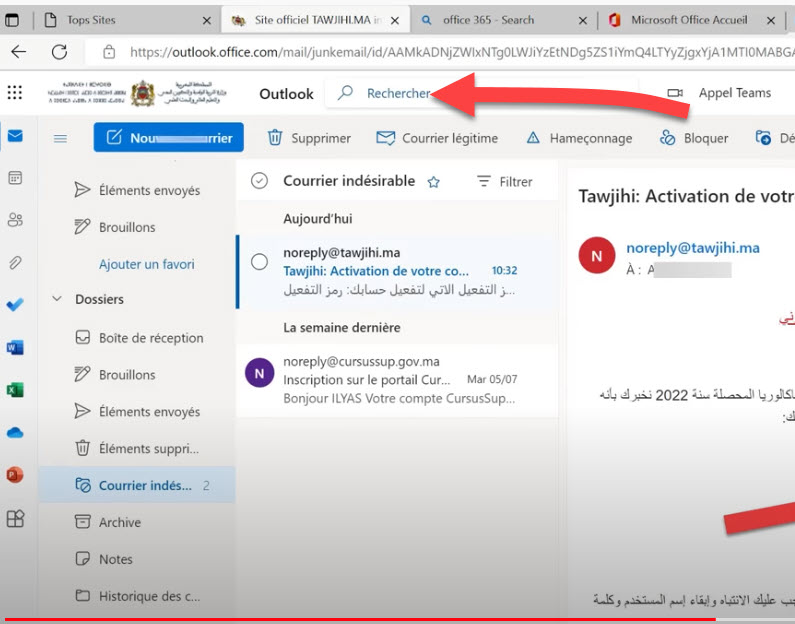The height and width of the screenshot is (624, 795).
Task: Open Éléments envoyés under Dossiers
Action: (137, 412)
